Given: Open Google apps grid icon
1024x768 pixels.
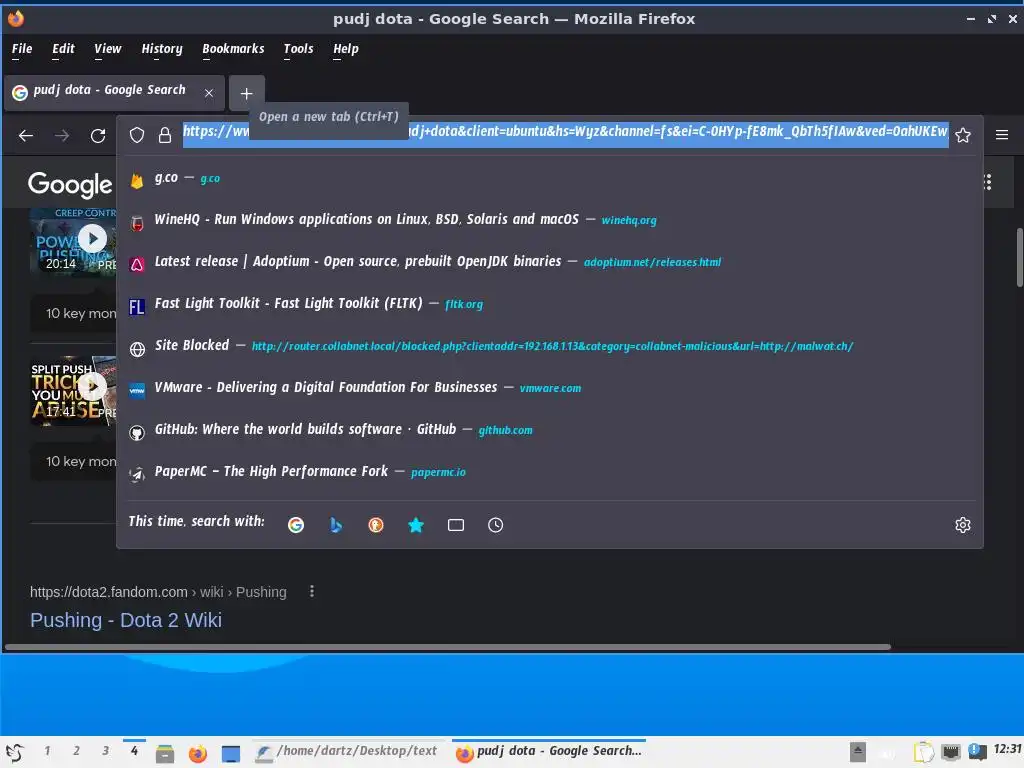Looking at the screenshot, I should click(988, 182).
